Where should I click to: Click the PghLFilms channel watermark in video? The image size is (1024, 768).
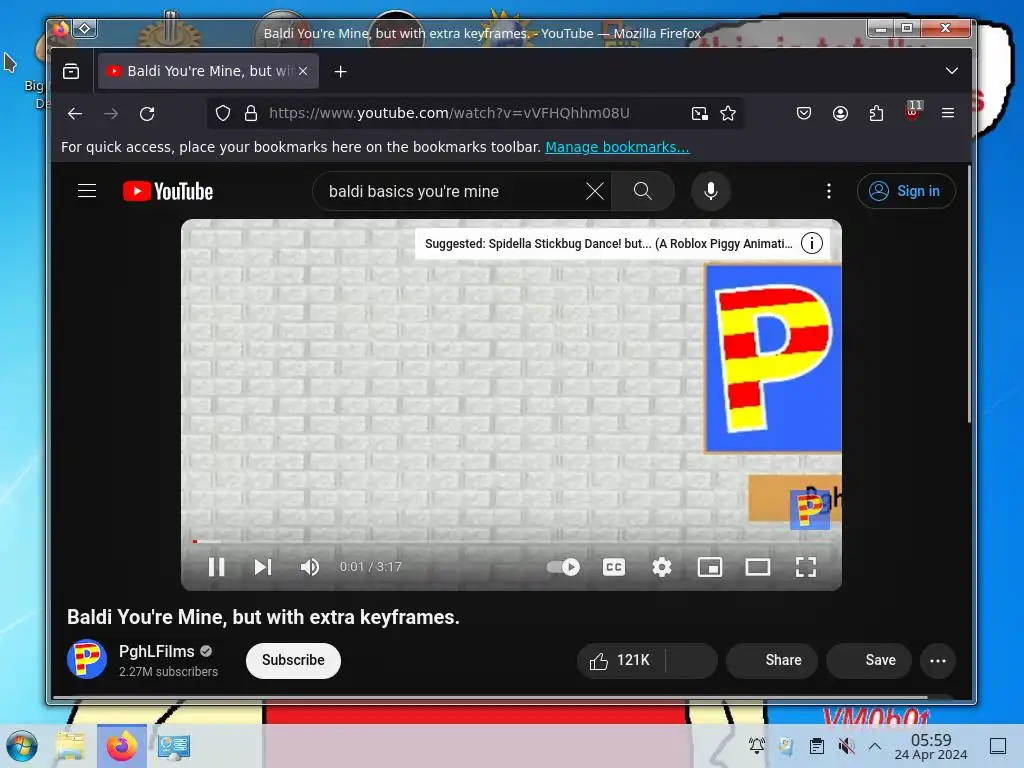pos(810,509)
